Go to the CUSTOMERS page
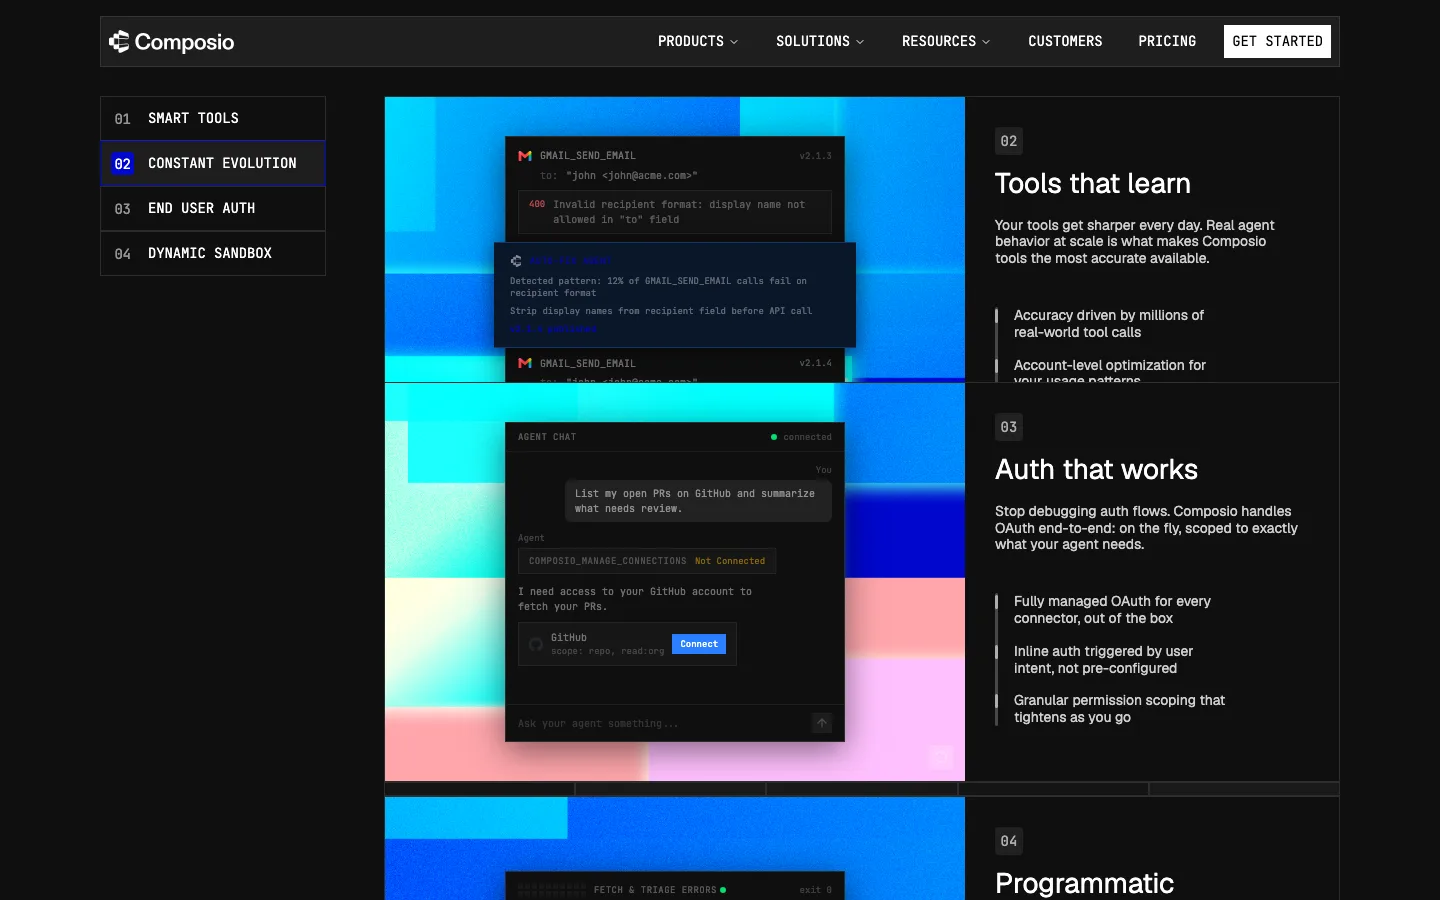The width and height of the screenshot is (1440, 900). point(1065,41)
